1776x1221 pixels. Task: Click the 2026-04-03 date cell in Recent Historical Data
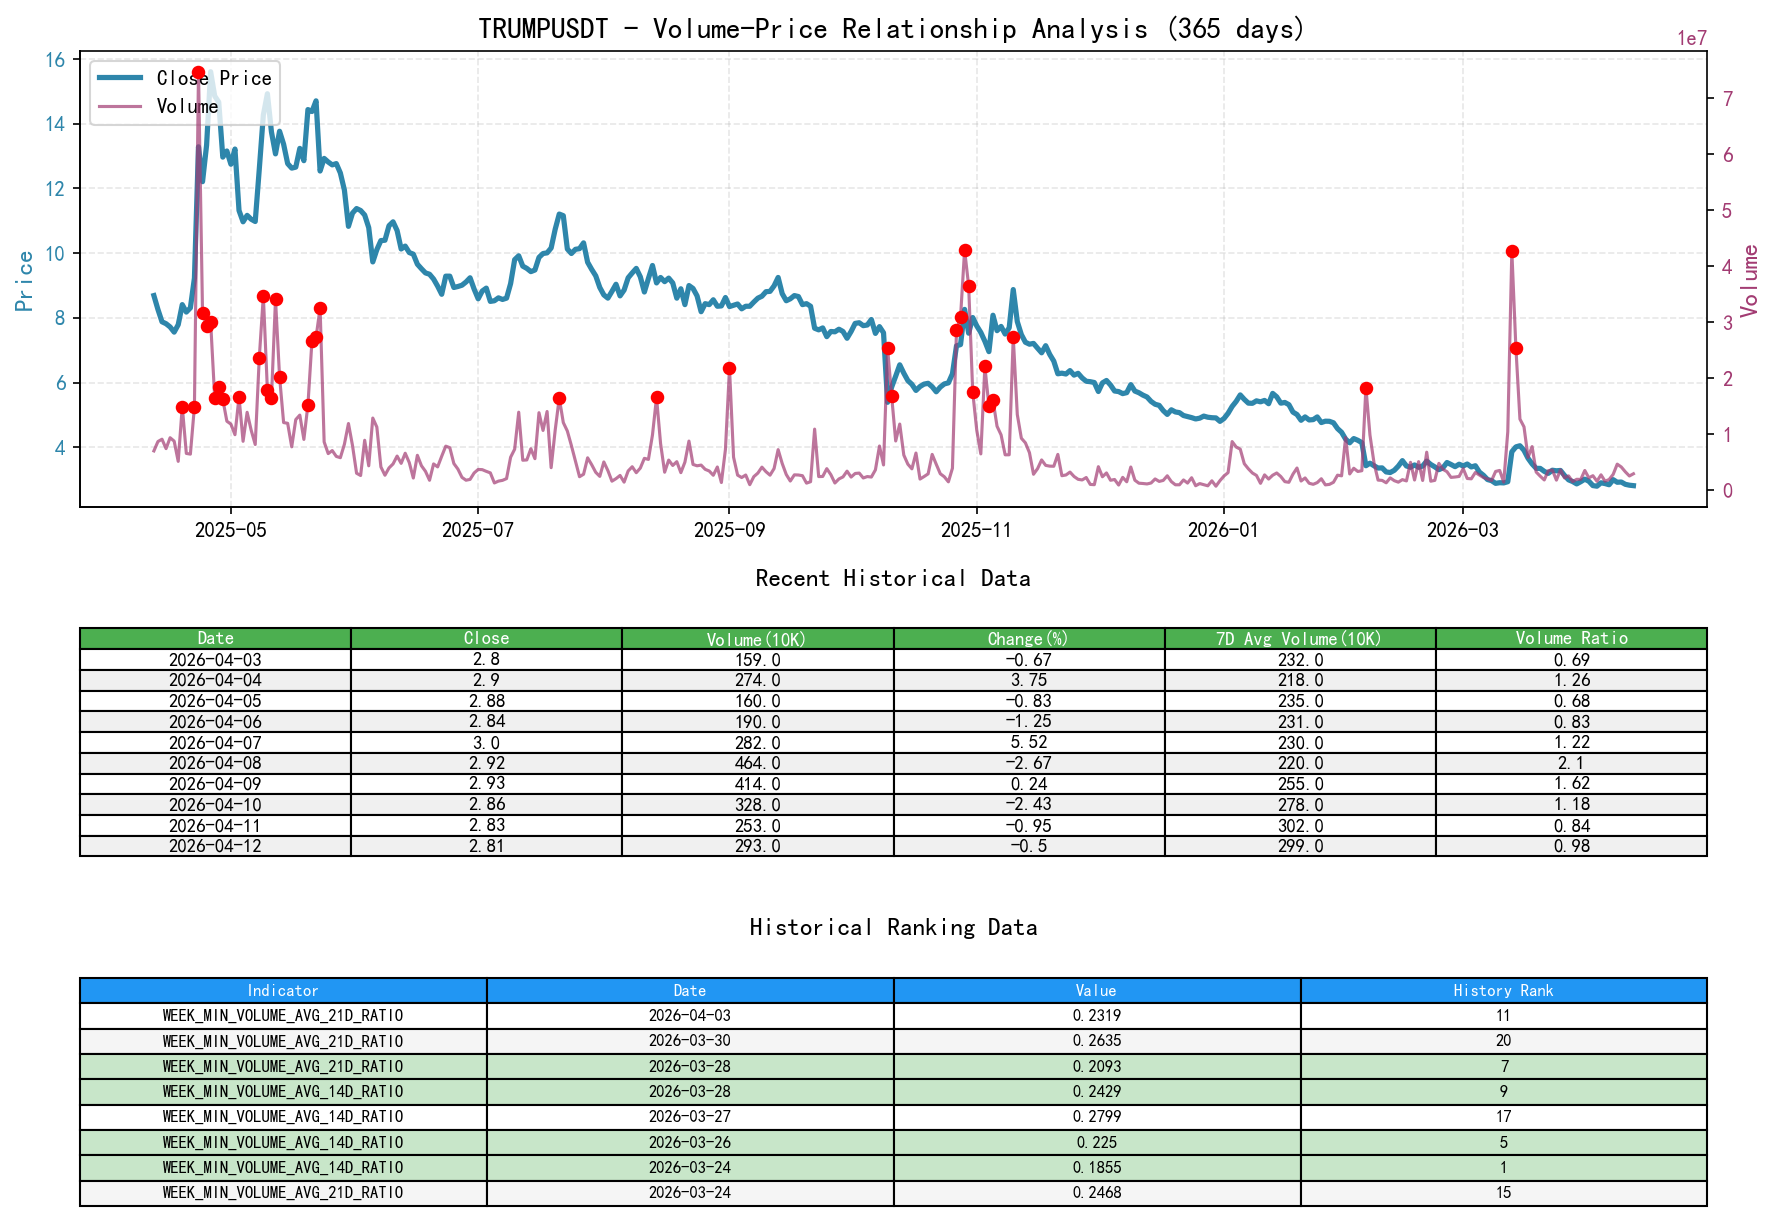[x=215, y=660]
